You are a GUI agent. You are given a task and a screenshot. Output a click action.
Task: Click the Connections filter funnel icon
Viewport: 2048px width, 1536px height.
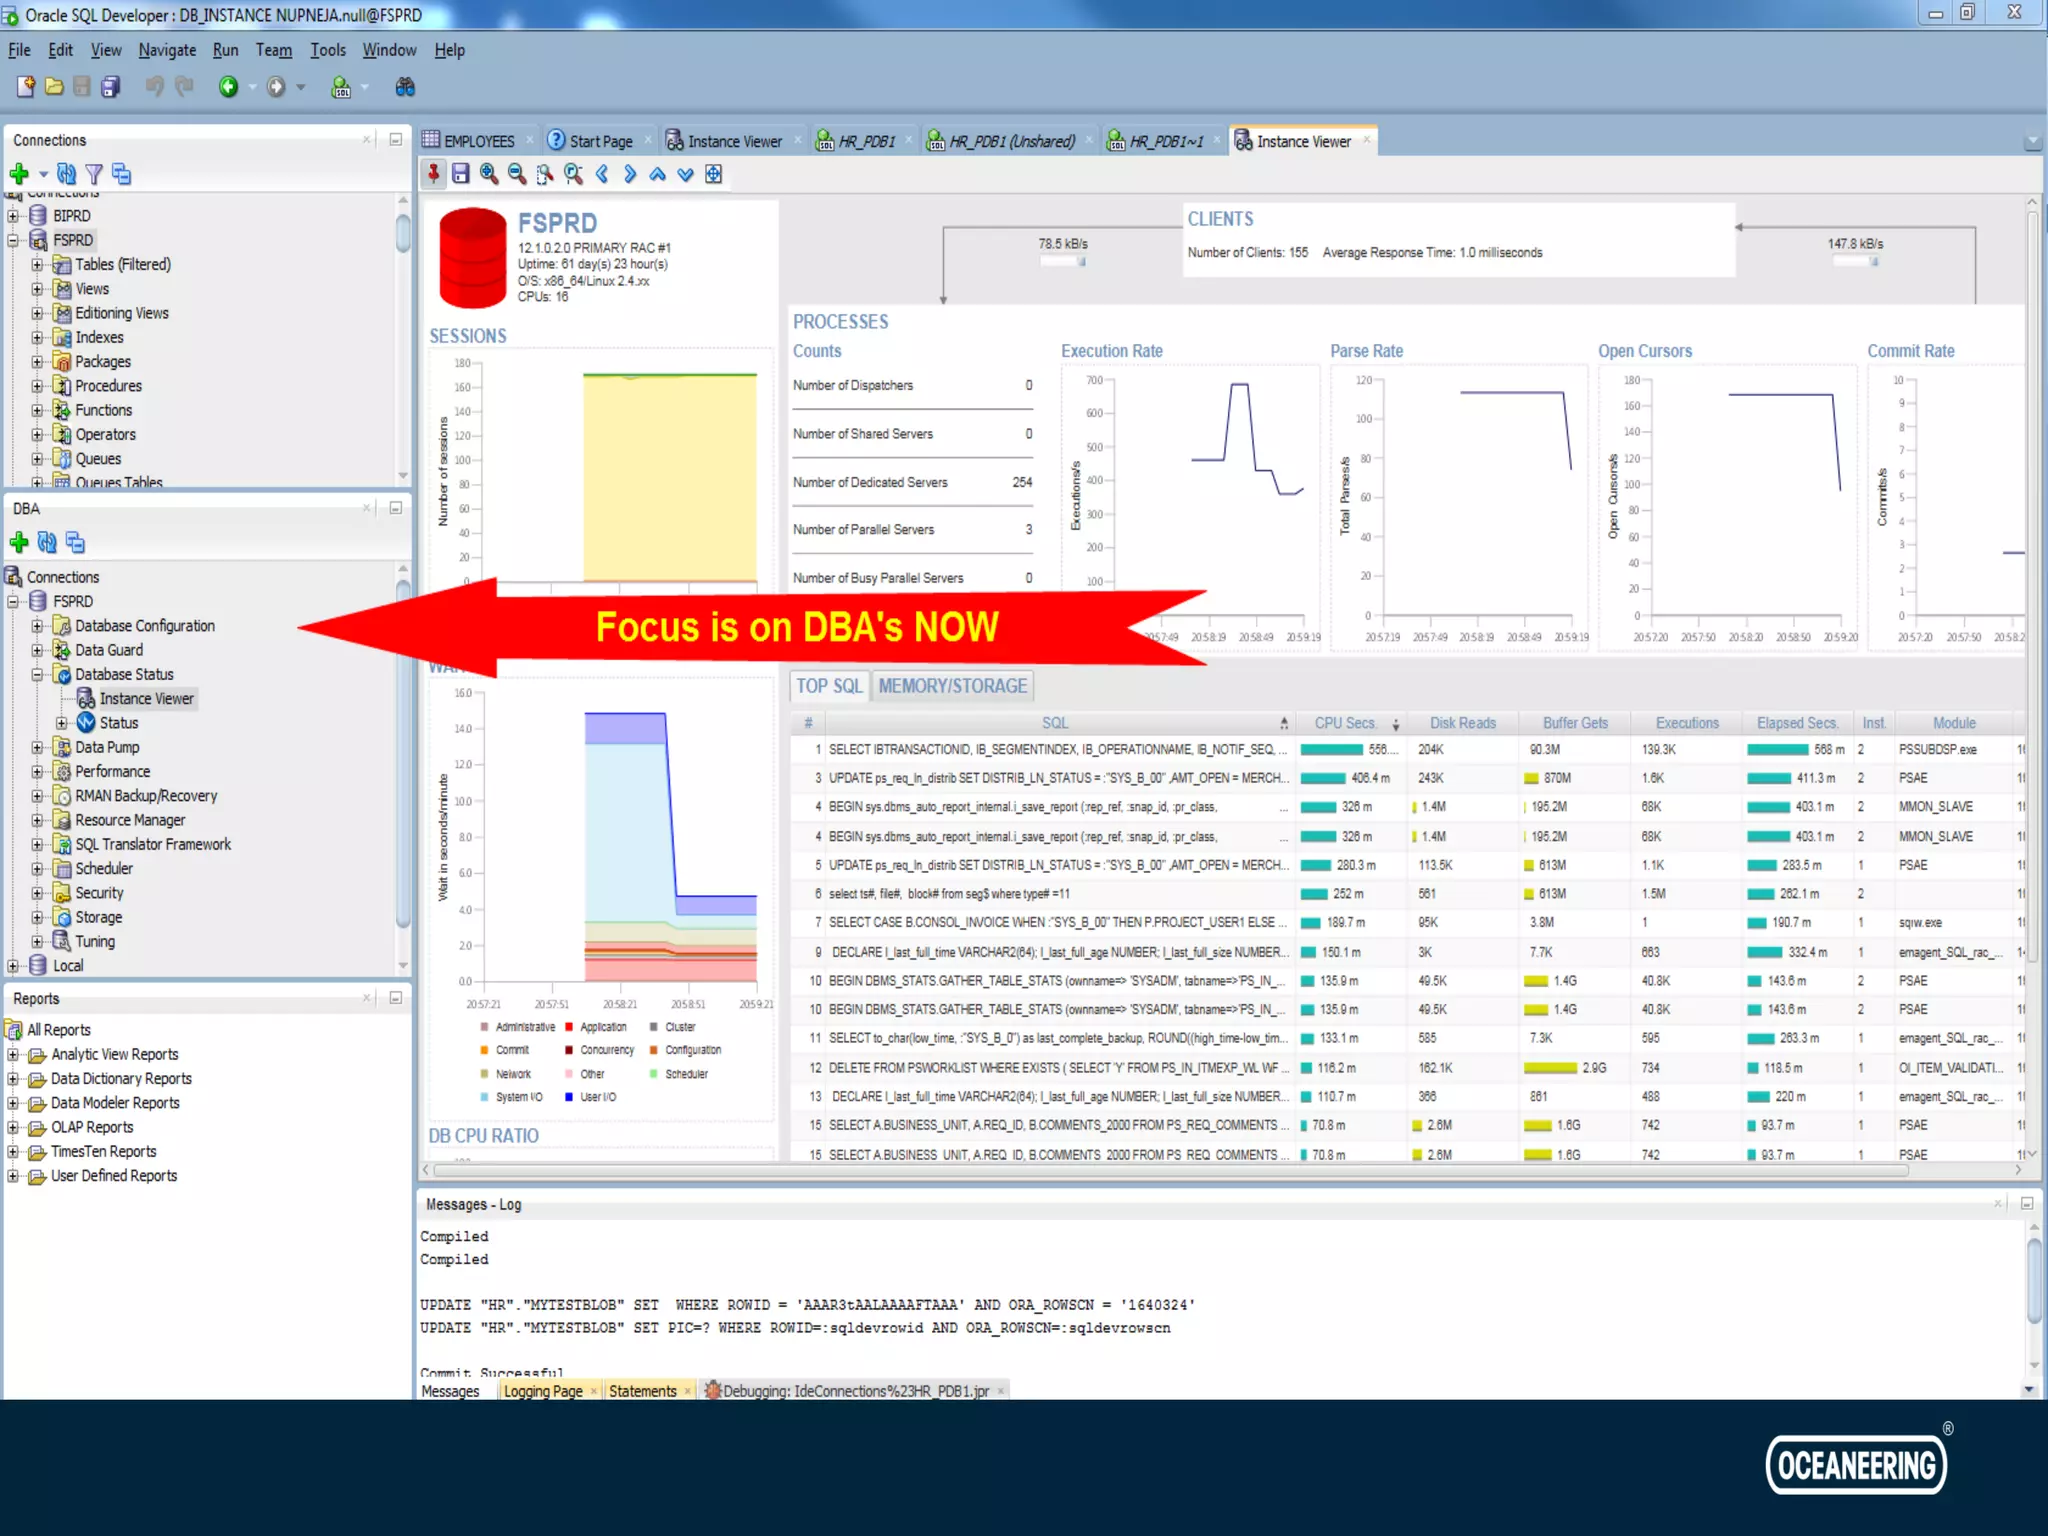(x=93, y=174)
